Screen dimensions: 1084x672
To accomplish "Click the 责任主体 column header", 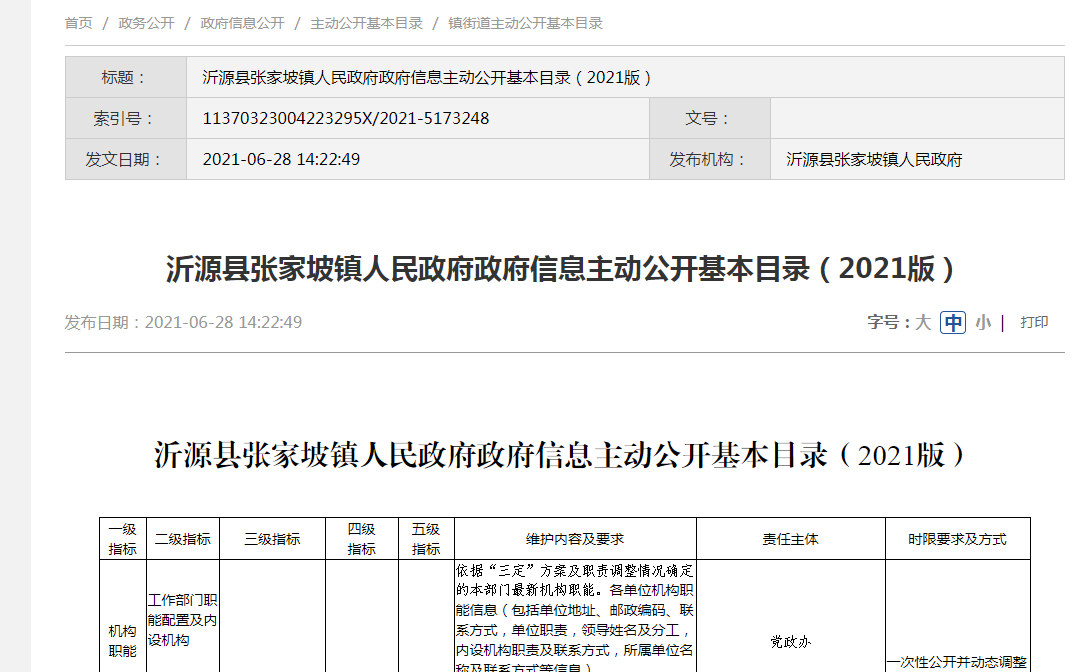I will (790, 539).
